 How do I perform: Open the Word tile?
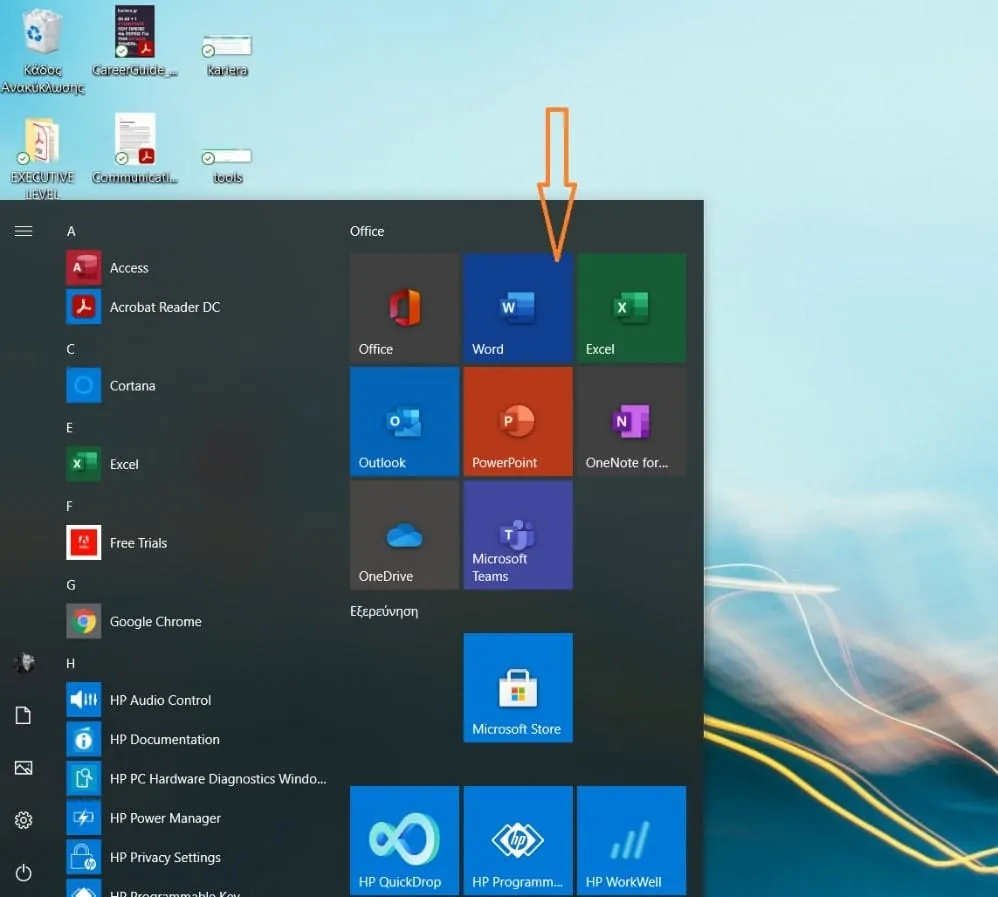point(517,307)
